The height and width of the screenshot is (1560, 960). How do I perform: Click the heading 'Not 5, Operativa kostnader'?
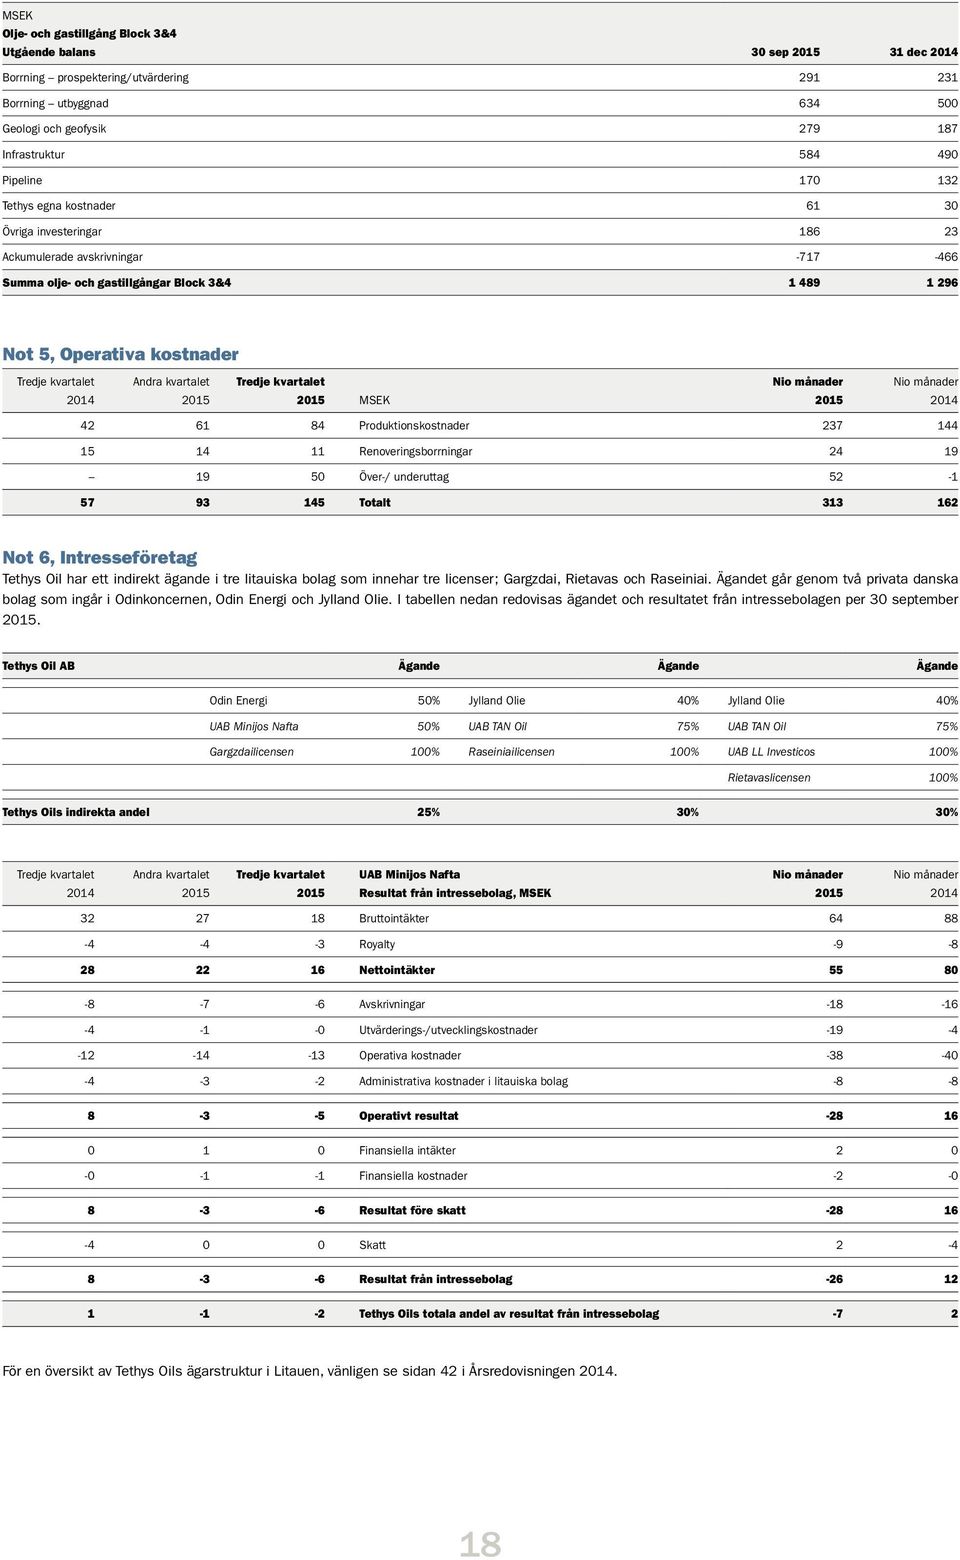click(121, 354)
